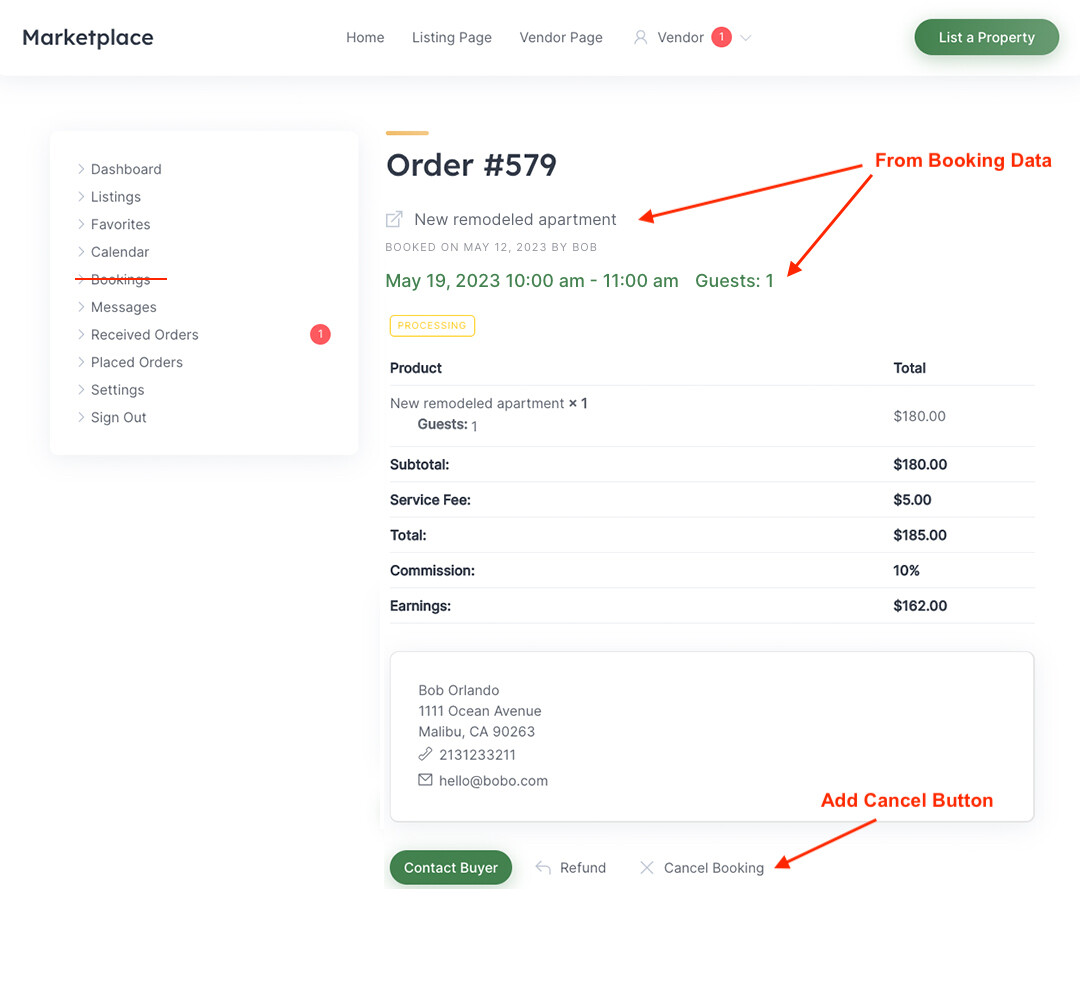Click the Total column header
Image resolution: width=1080 pixels, height=981 pixels.
coord(910,368)
